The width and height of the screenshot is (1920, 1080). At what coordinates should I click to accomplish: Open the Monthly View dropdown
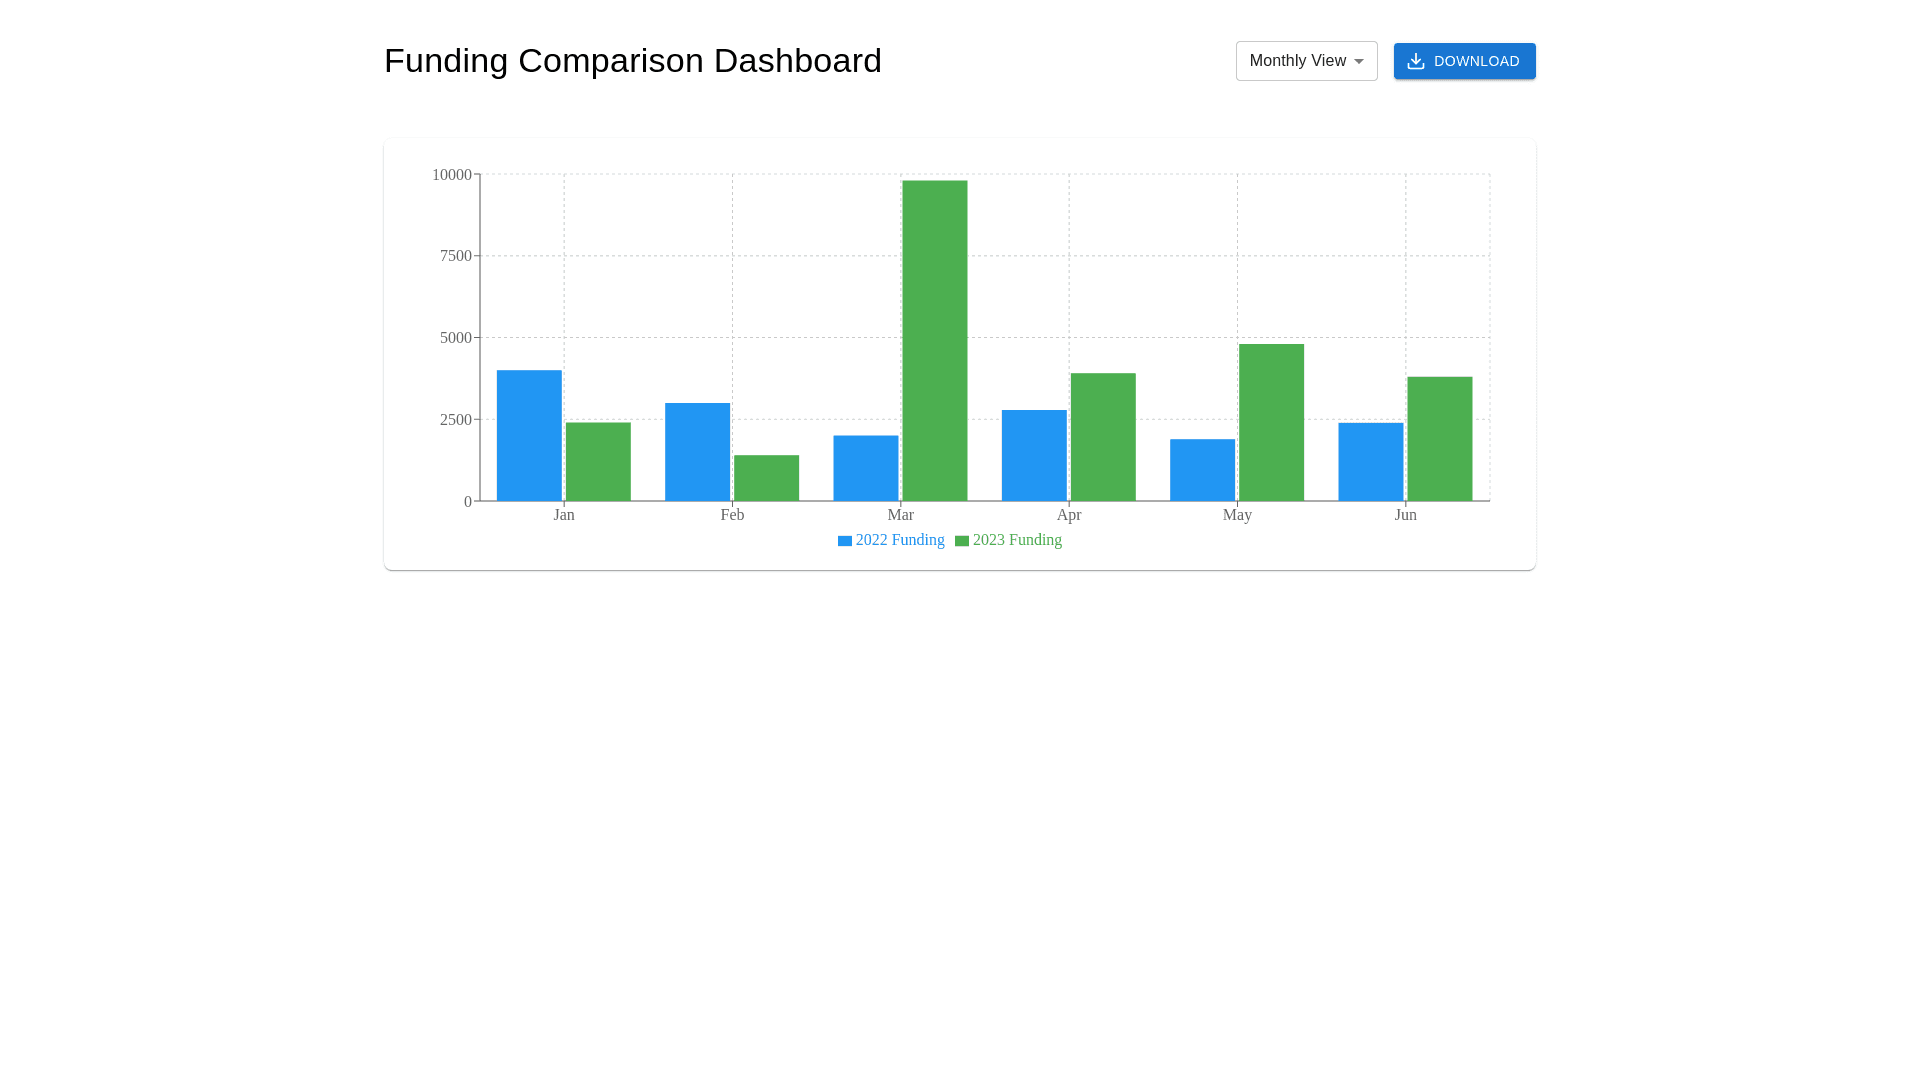[x=1297, y=61]
